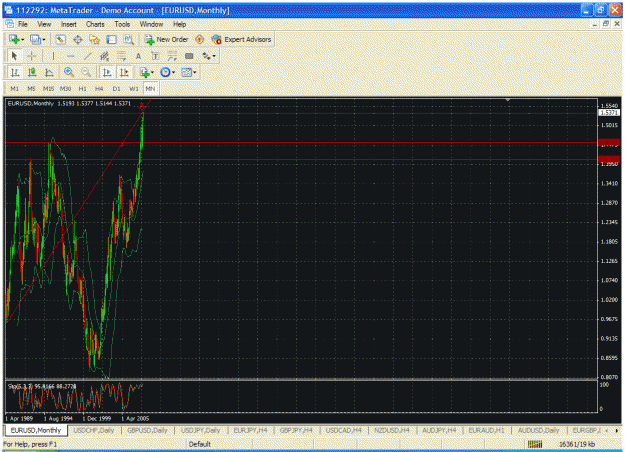Open the Strategy Tester icon
Screen dimensions: 625x452
[x=128, y=39]
